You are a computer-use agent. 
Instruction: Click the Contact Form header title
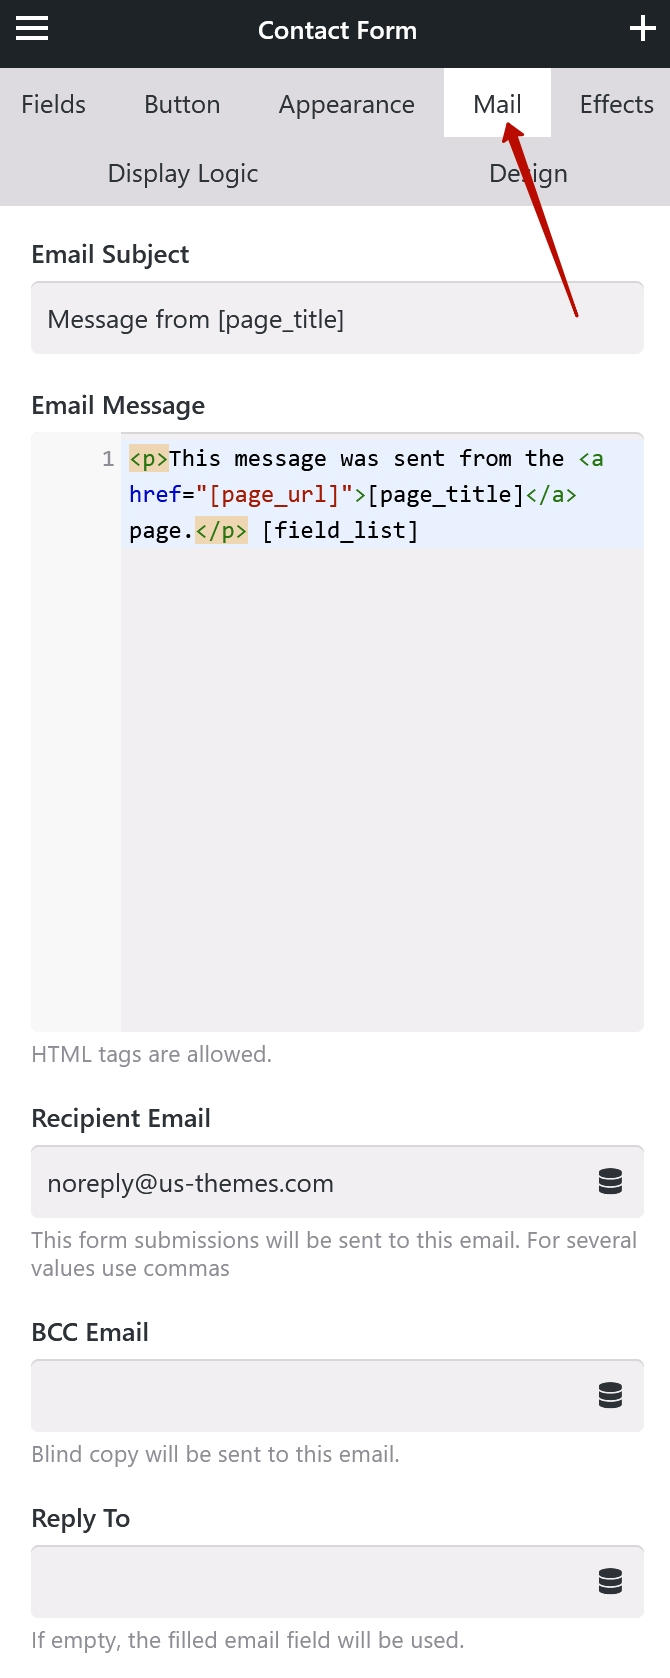(337, 30)
